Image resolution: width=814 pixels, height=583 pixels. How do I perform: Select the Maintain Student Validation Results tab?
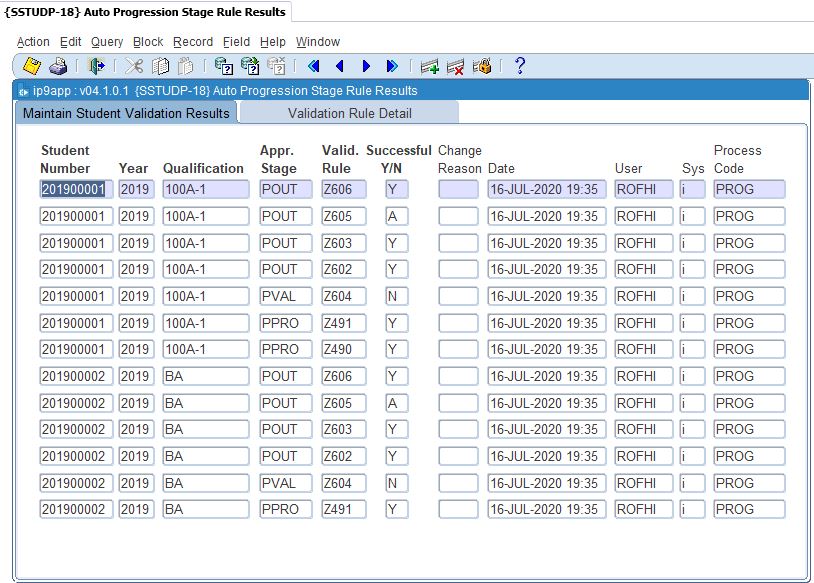pos(126,113)
